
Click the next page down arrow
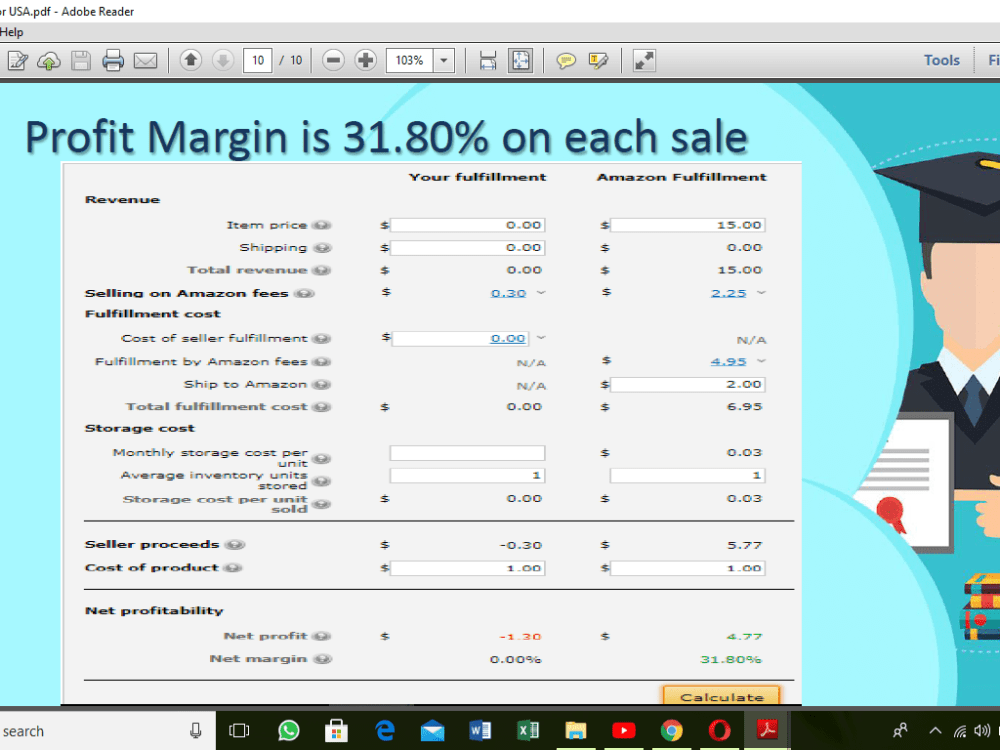[223, 61]
